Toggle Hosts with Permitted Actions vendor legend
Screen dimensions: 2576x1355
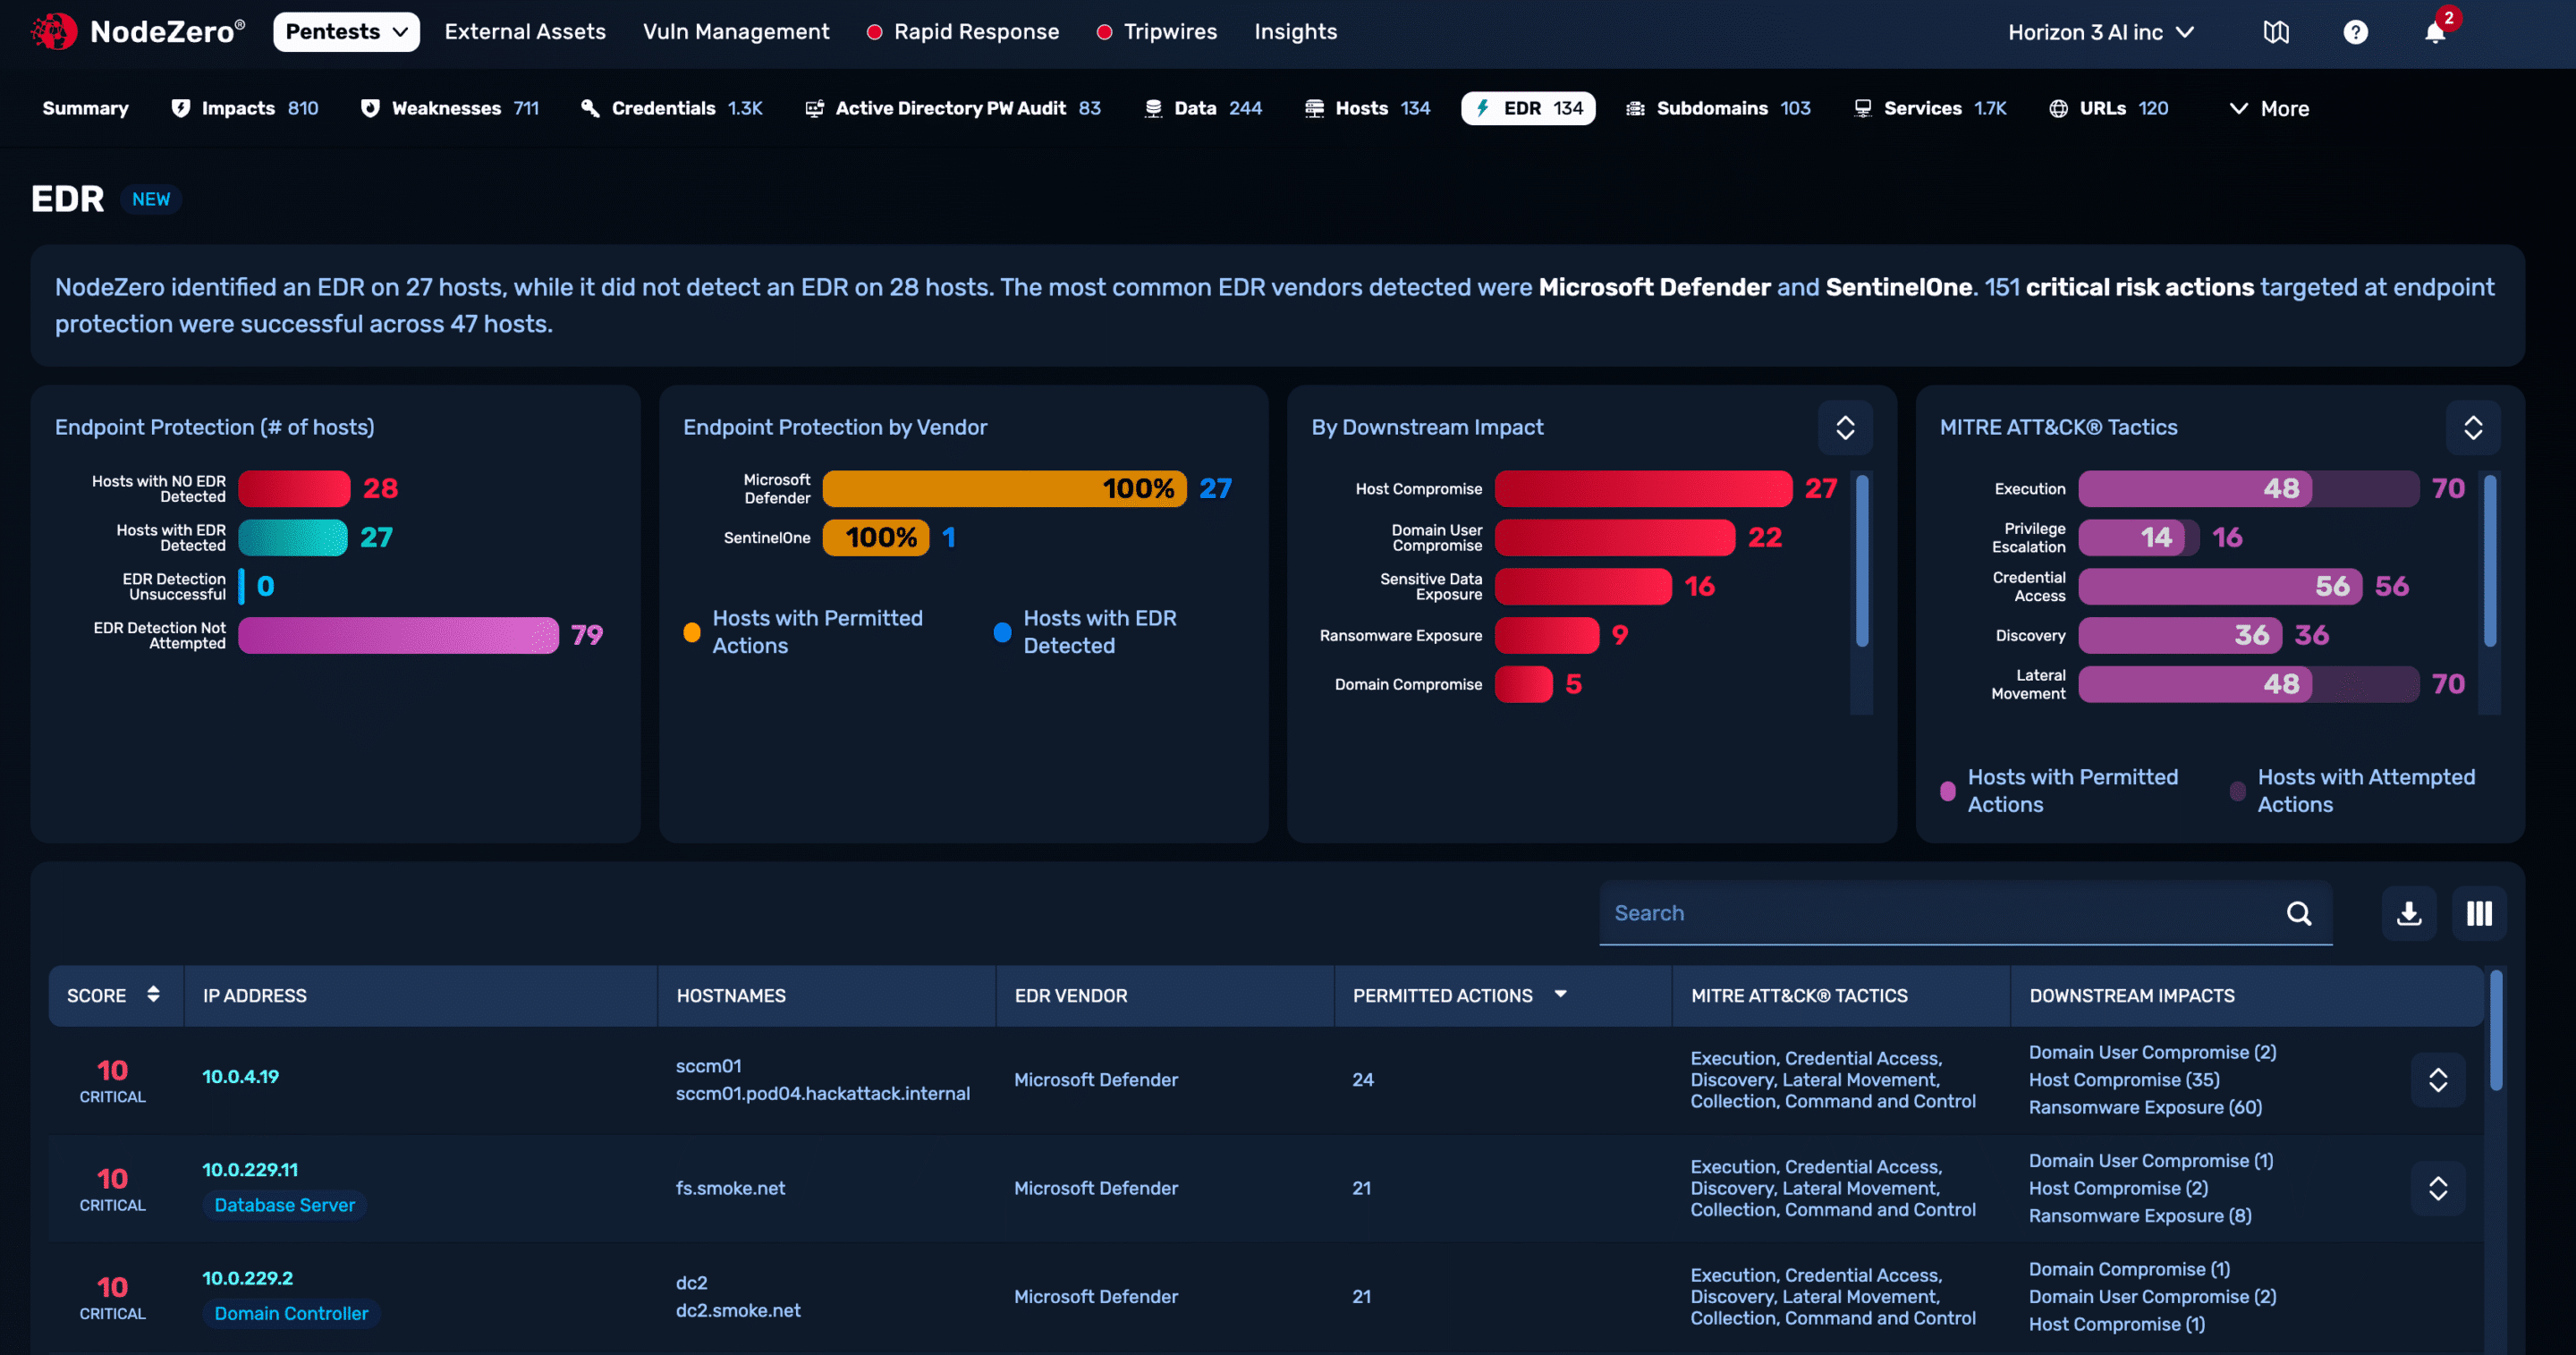point(804,632)
